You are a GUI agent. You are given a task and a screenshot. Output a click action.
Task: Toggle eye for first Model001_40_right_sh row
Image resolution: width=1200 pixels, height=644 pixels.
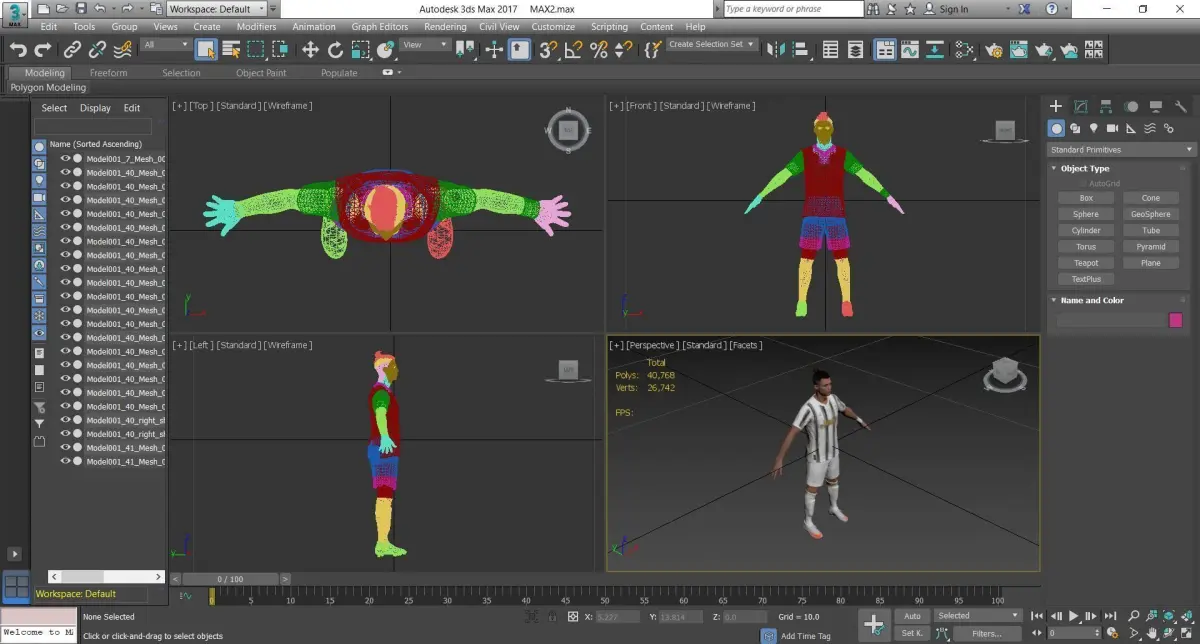pyautogui.click(x=66, y=420)
